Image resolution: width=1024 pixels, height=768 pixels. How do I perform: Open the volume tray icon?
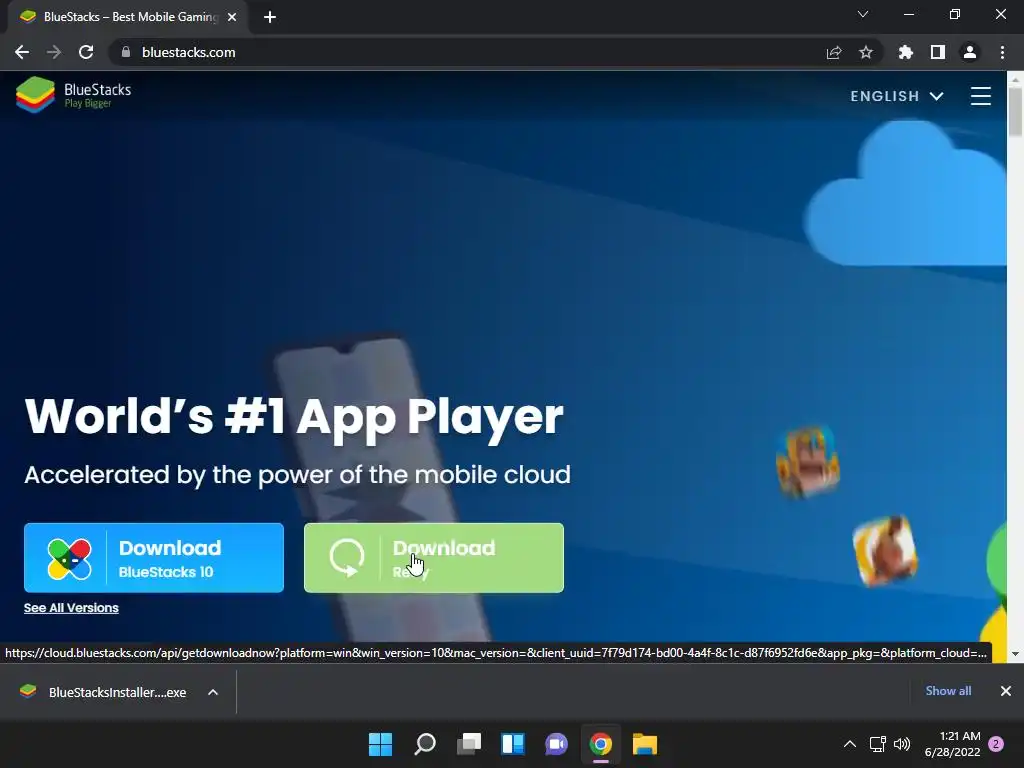pos(902,744)
